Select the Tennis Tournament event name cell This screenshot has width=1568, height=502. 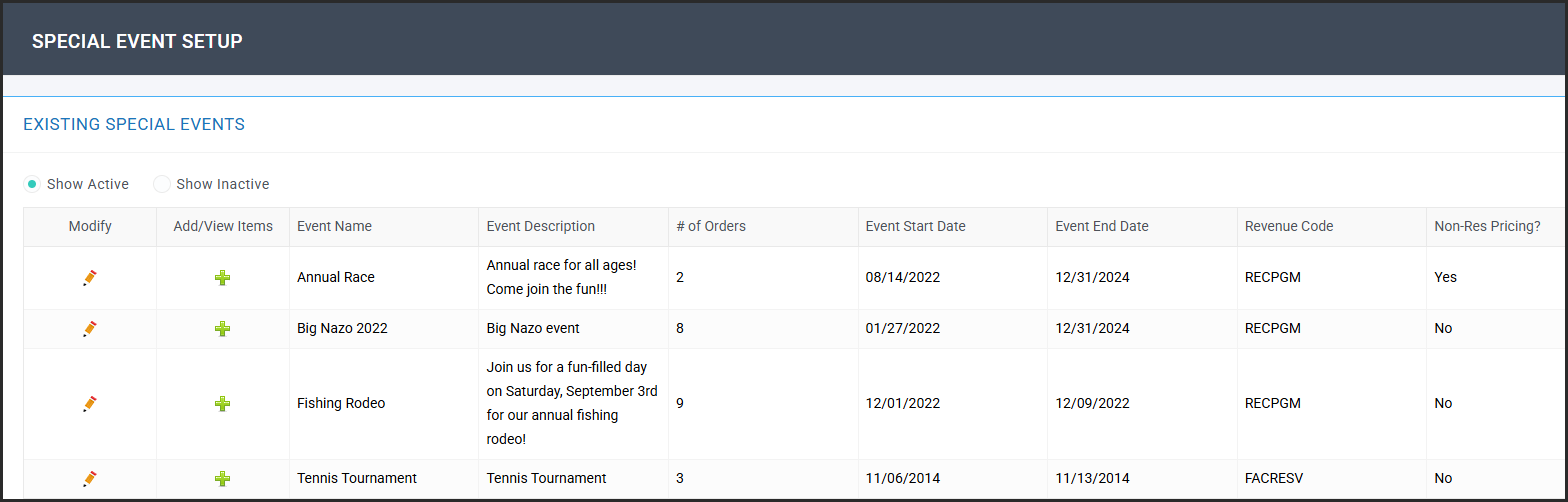pos(357,478)
